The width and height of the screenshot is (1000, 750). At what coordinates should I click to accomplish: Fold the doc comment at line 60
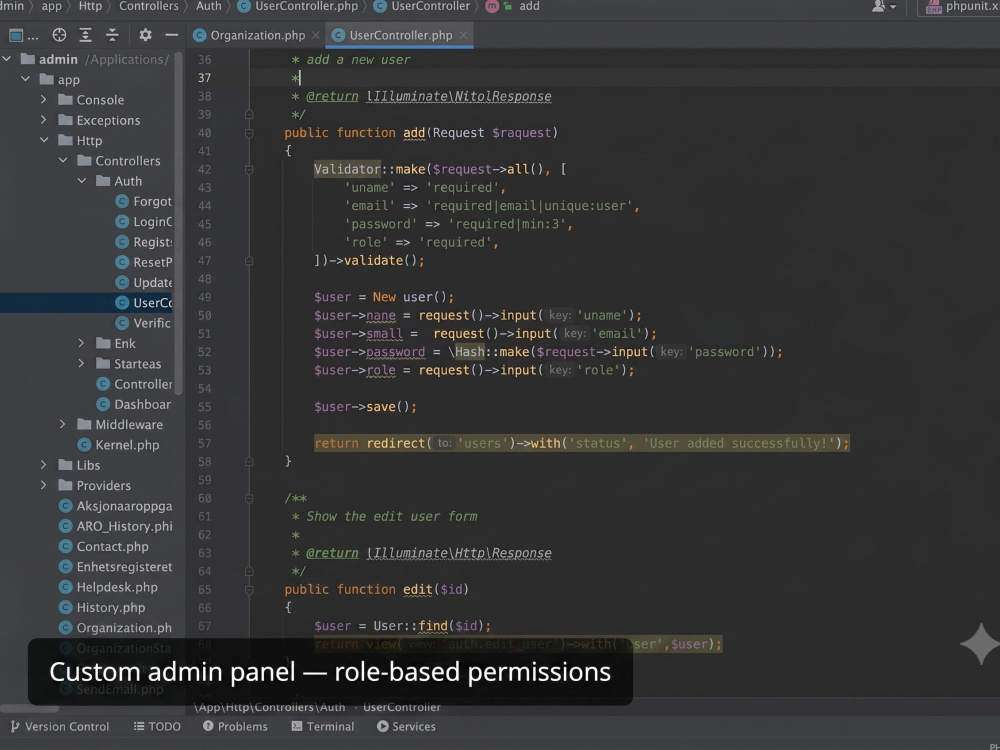pyautogui.click(x=249, y=499)
